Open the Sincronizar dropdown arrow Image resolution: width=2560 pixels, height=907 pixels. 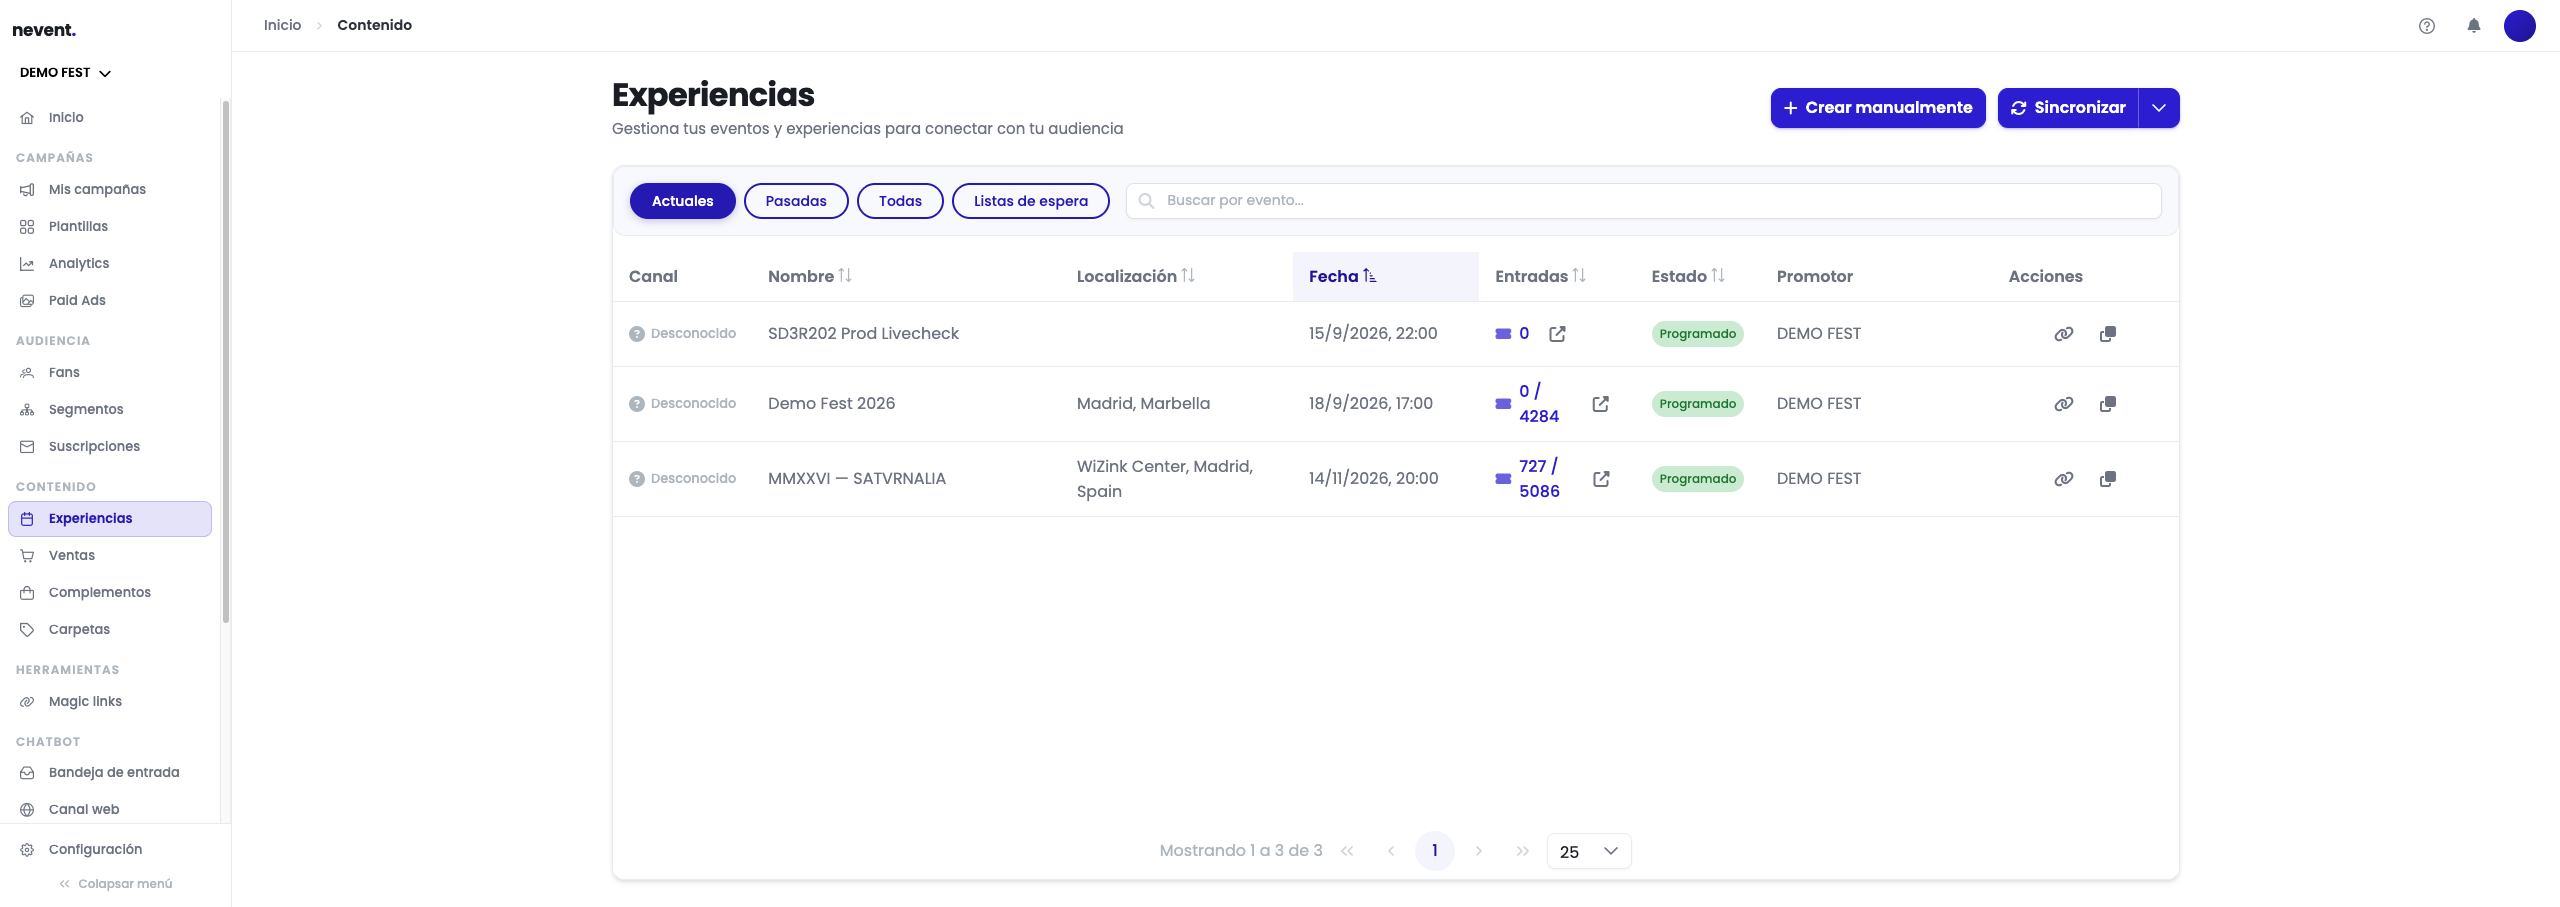point(2159,108)
